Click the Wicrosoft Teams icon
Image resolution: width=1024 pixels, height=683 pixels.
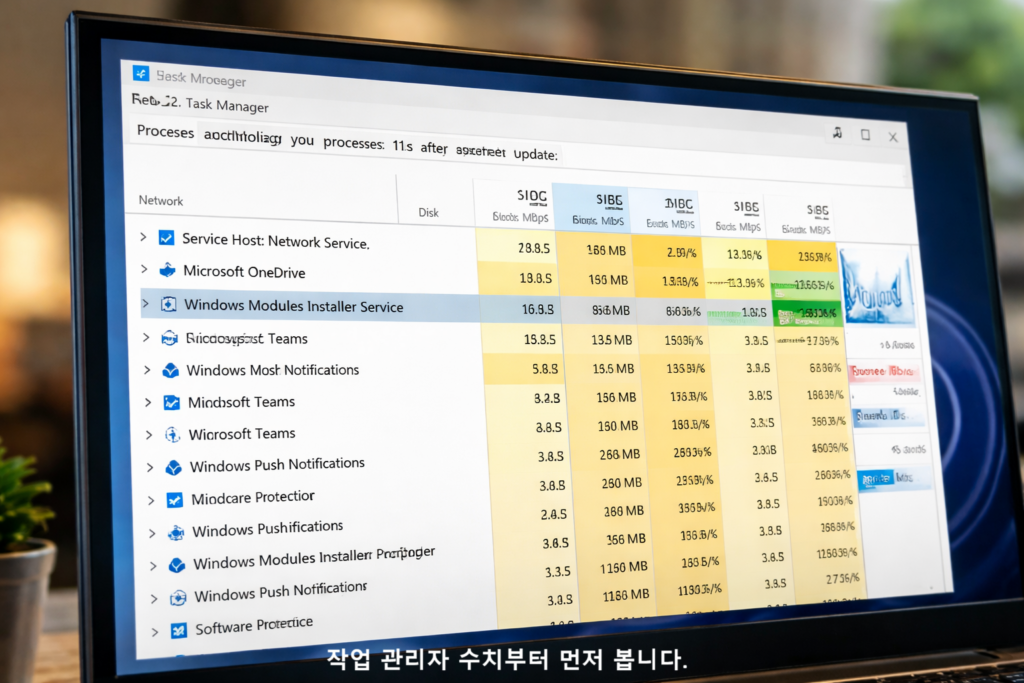click(x=172, y=434)
